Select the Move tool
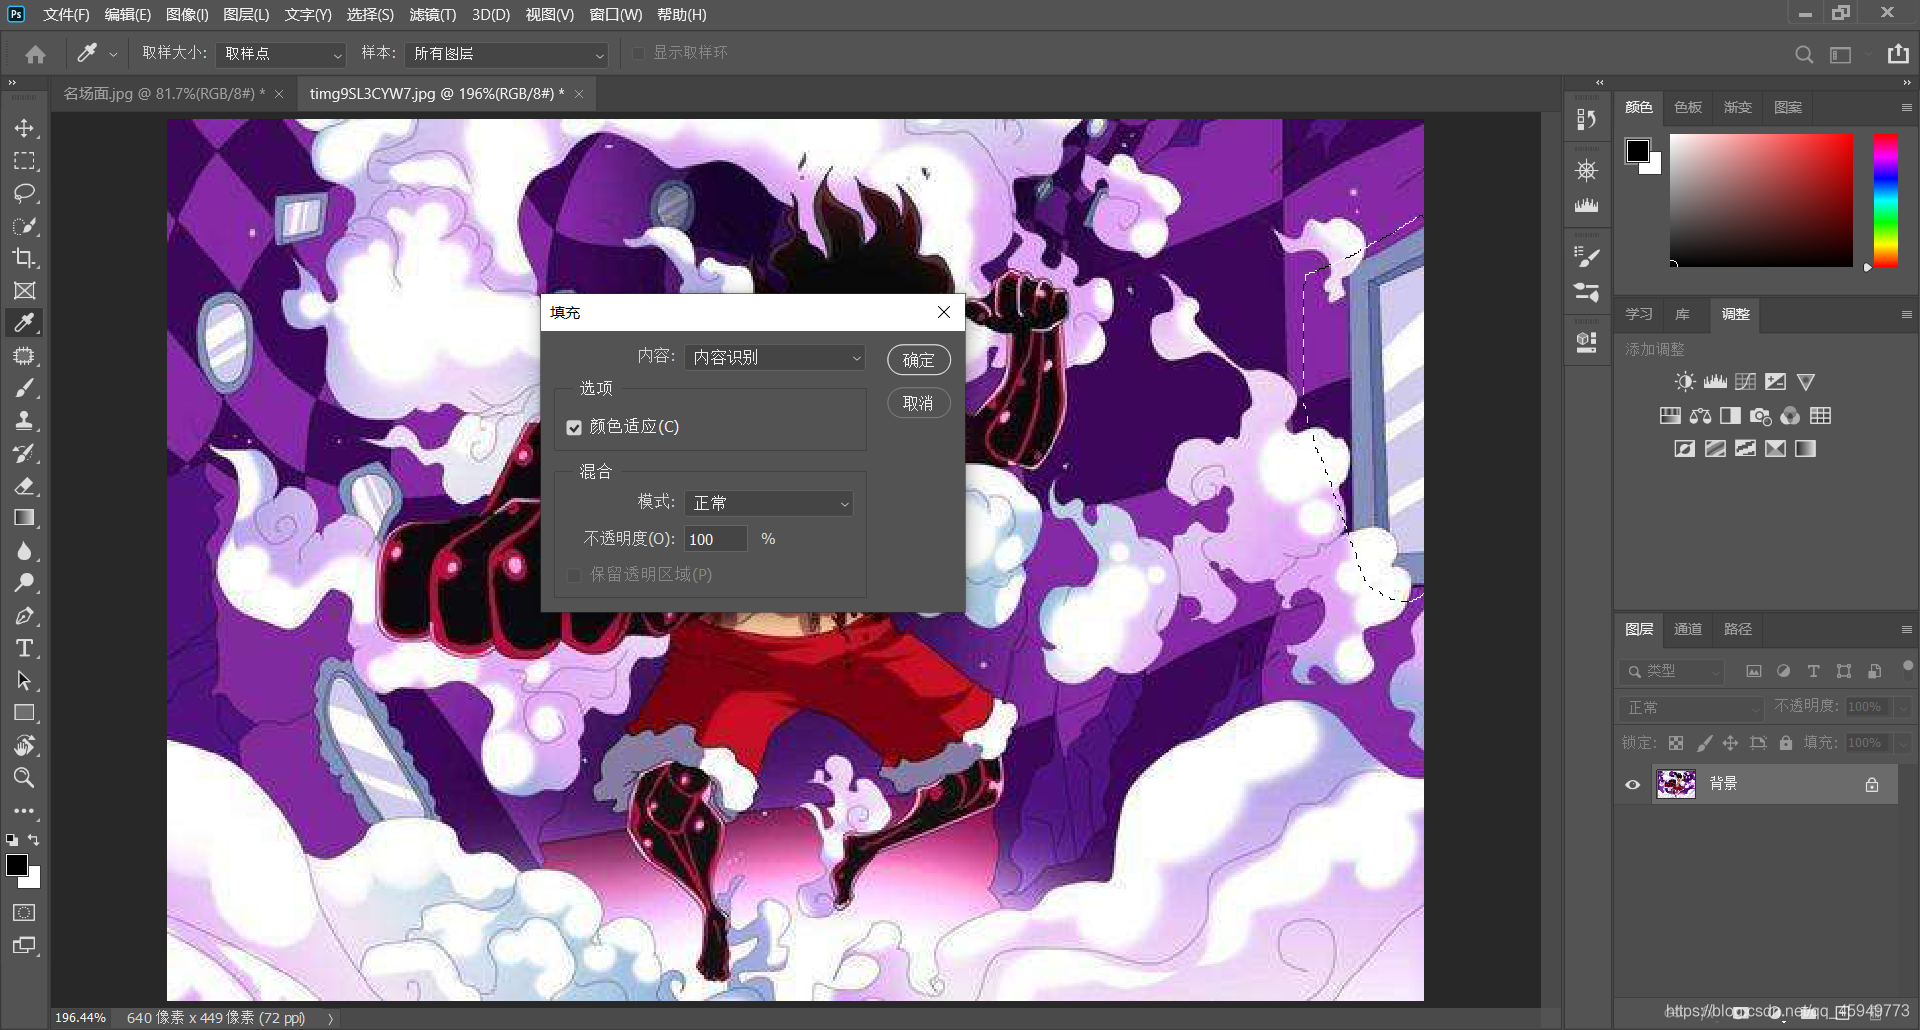 [x=24, y=128]
